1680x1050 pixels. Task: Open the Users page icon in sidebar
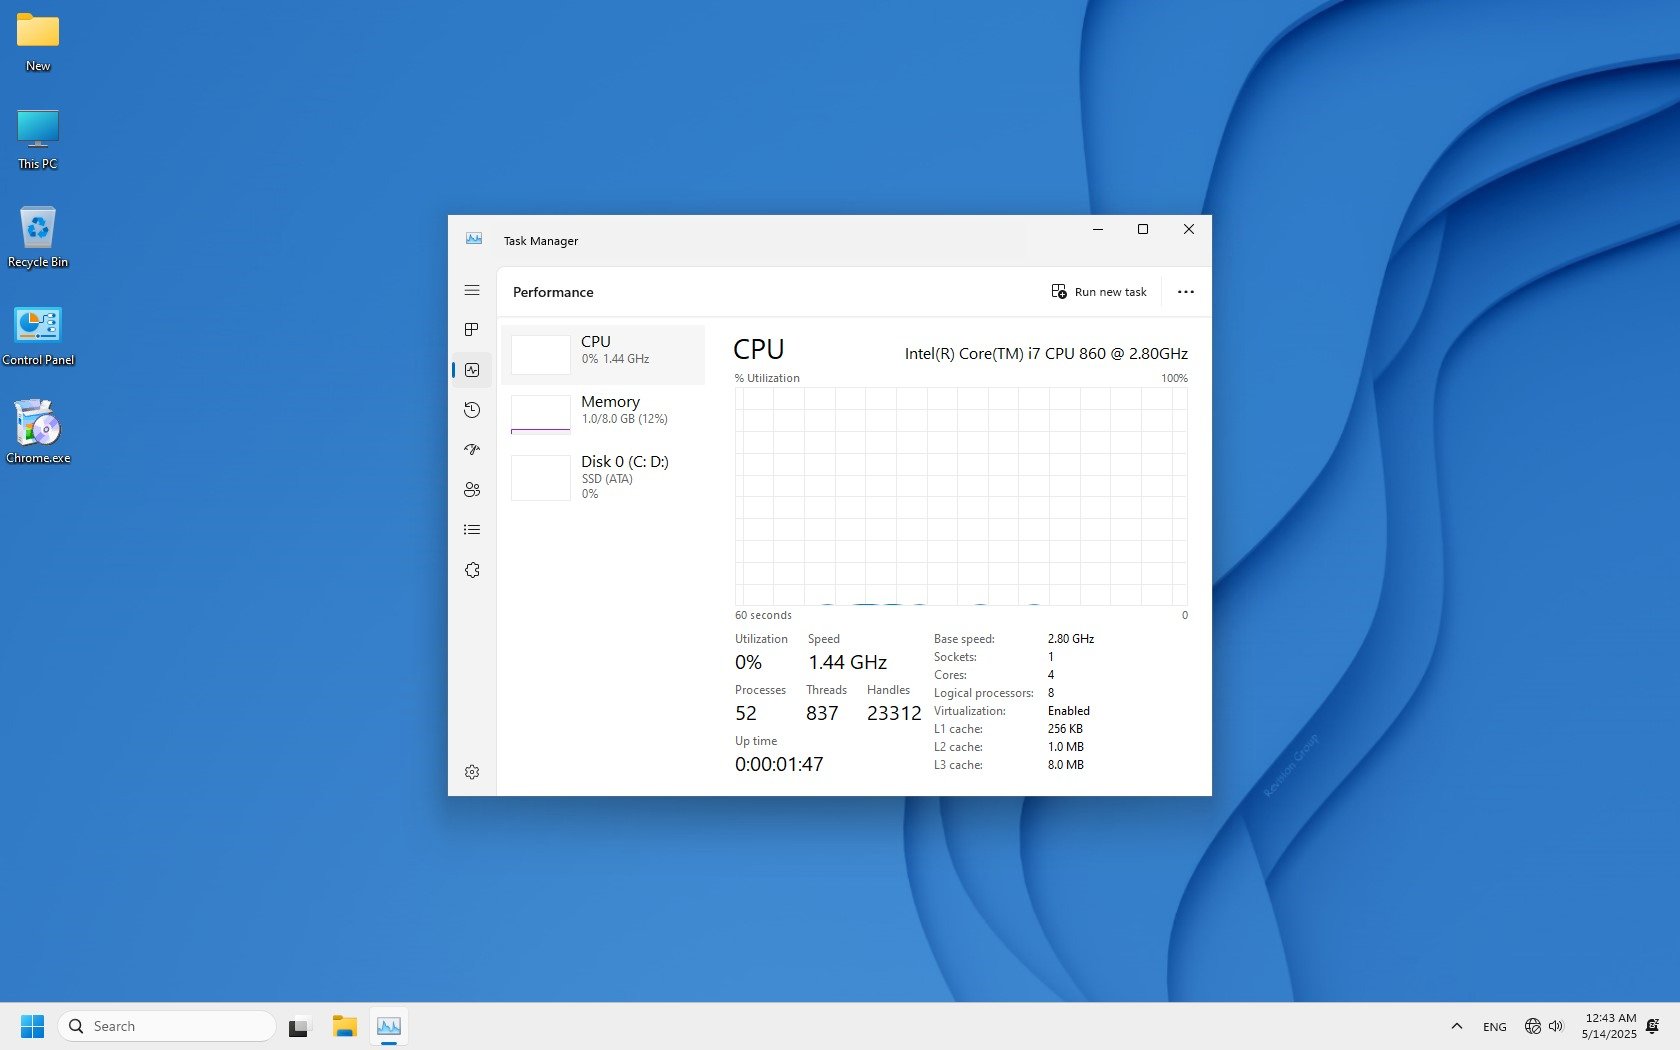tap(472, 490)
